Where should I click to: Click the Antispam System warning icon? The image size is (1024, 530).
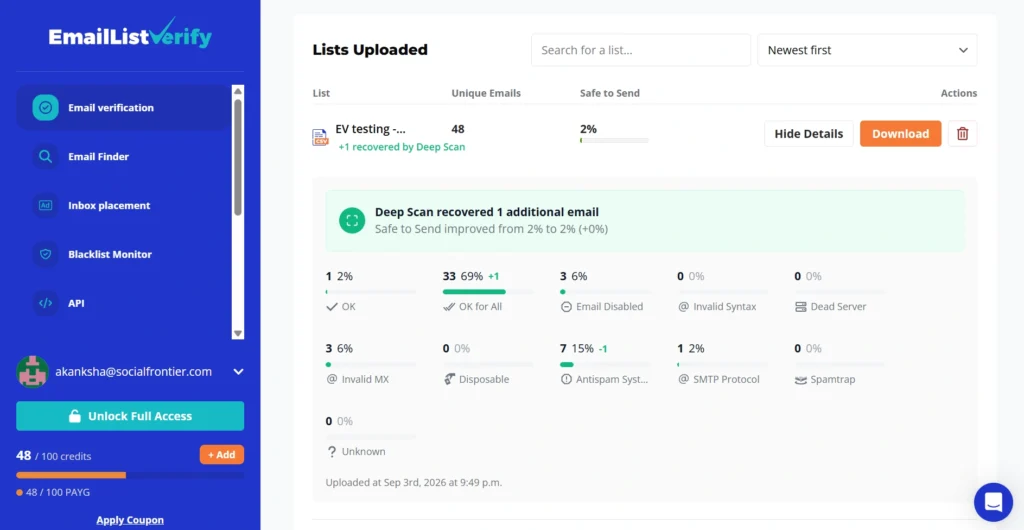tap(566, 379)
